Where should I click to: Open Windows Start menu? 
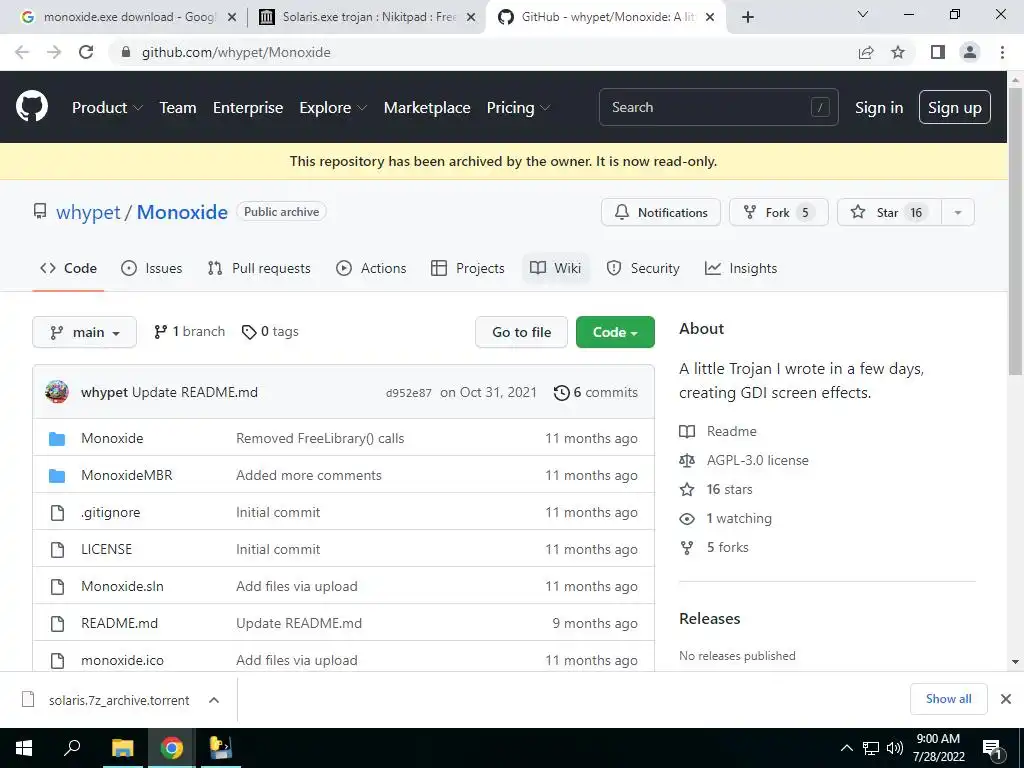[24, 748]
